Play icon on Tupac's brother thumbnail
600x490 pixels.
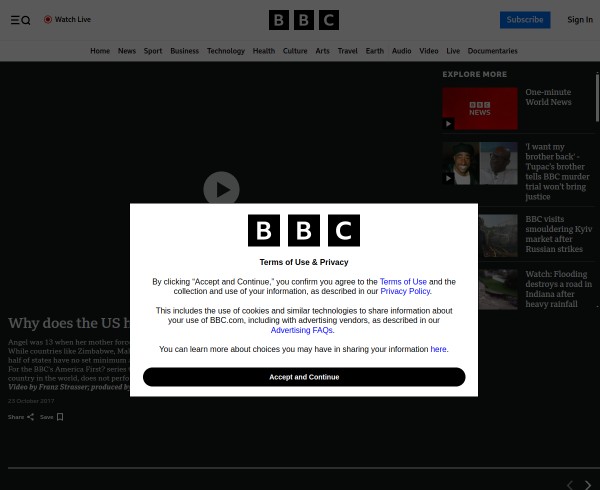[448, 178]
